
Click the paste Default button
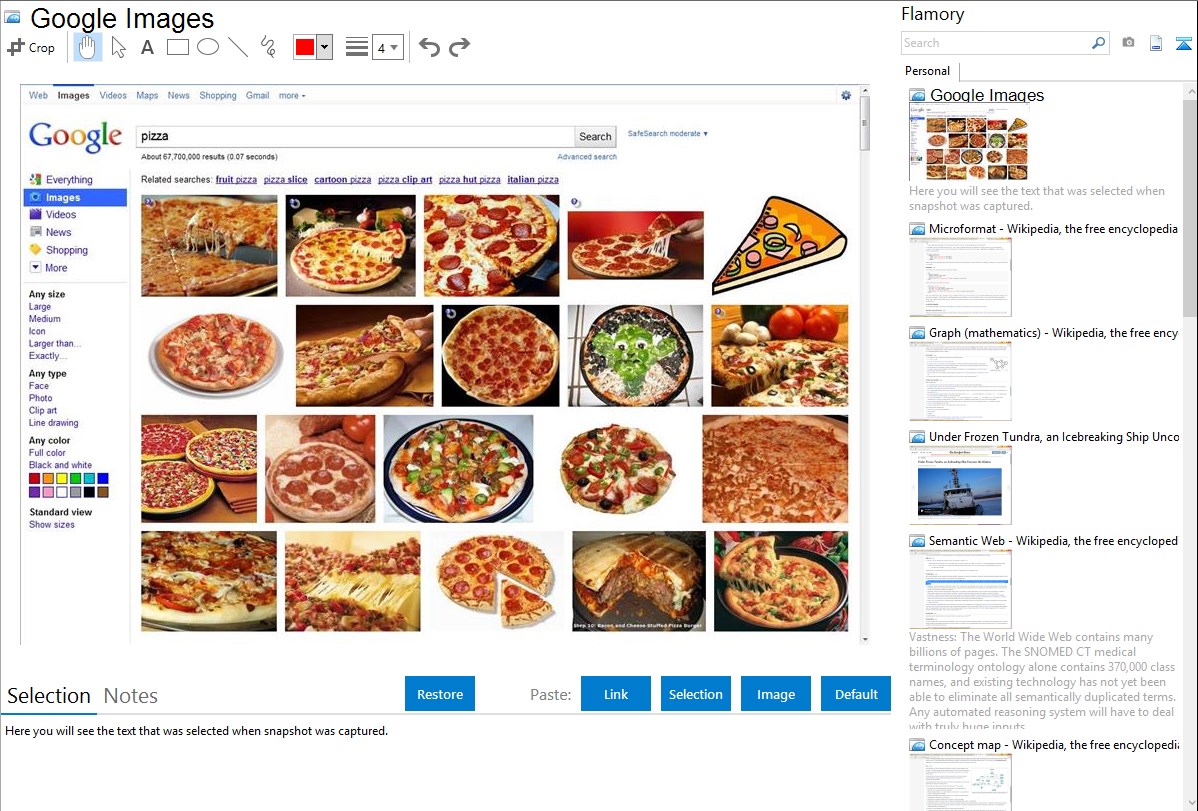click(856, 694)
